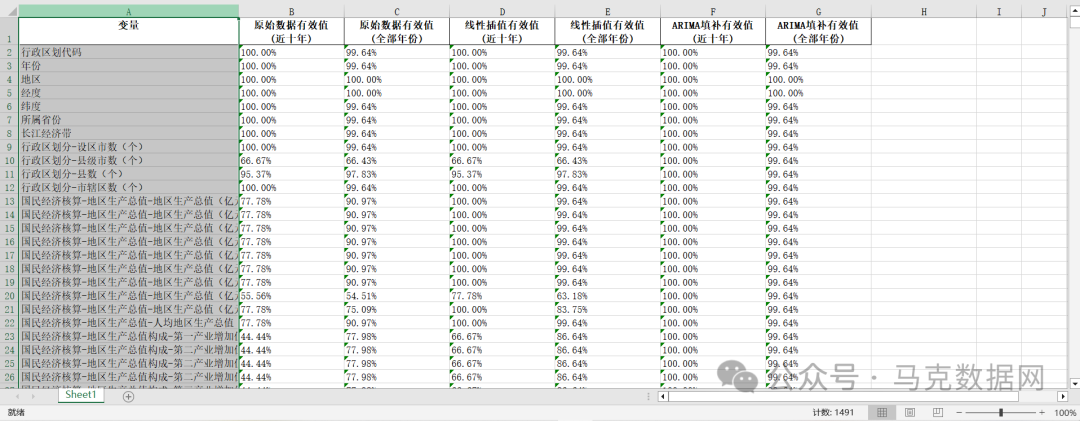Select row 20 header
The width and height of the screenshot is (1080, 421).
coord(9,296)
